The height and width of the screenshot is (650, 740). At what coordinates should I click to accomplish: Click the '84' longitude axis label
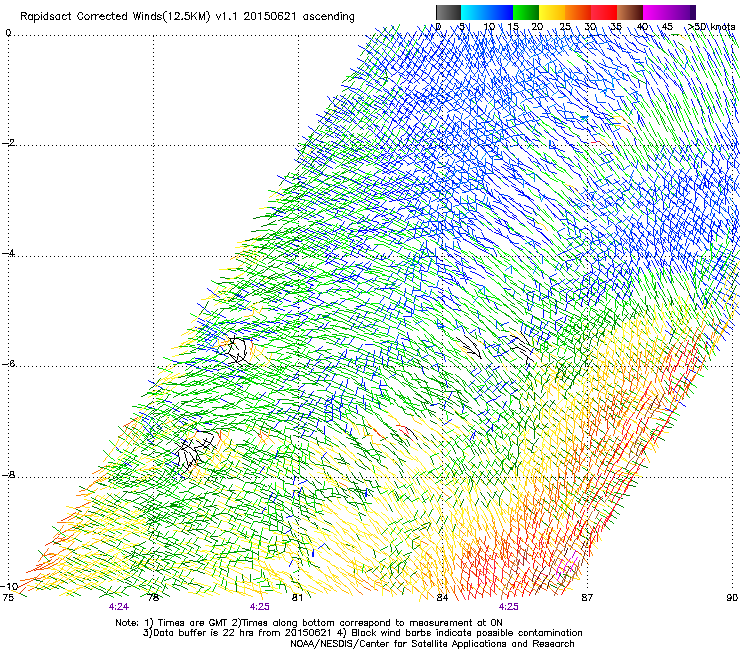(x=442, y=598)
